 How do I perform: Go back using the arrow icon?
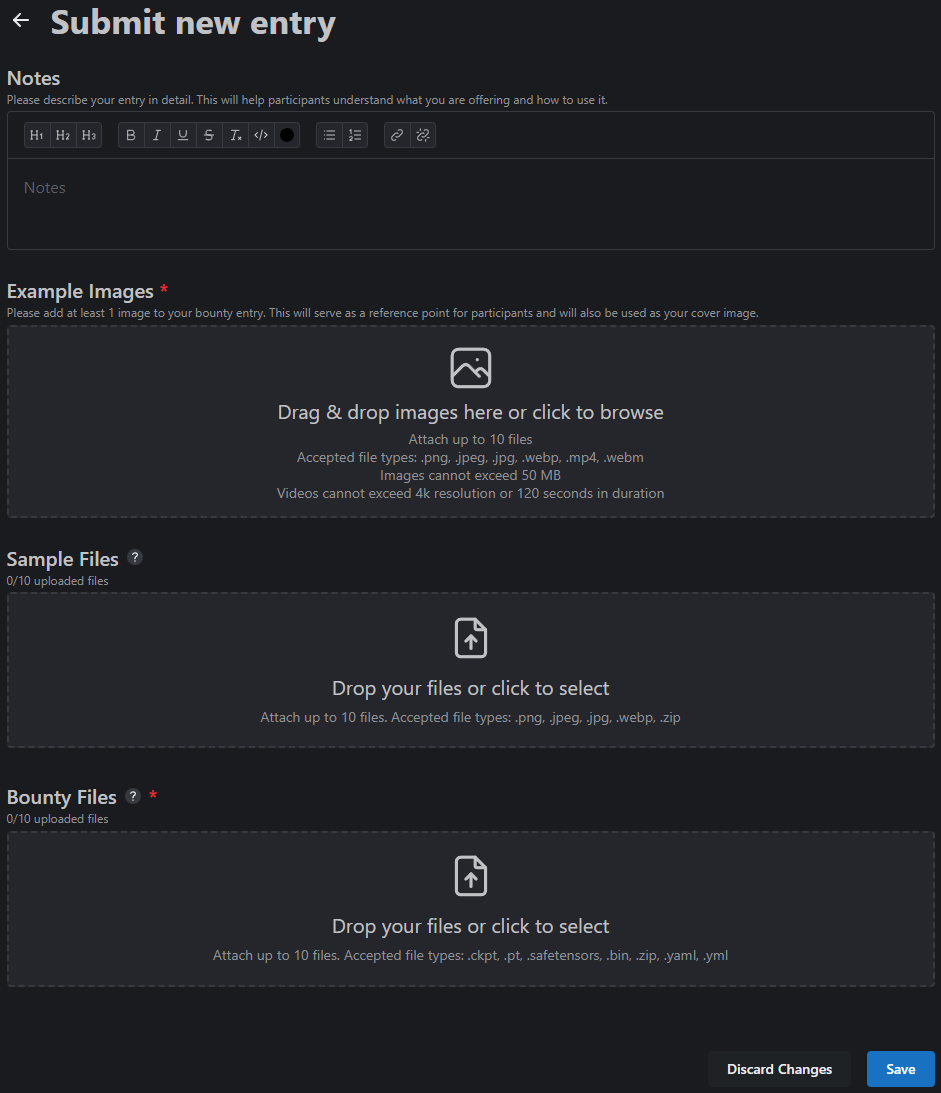coord(20,21)
